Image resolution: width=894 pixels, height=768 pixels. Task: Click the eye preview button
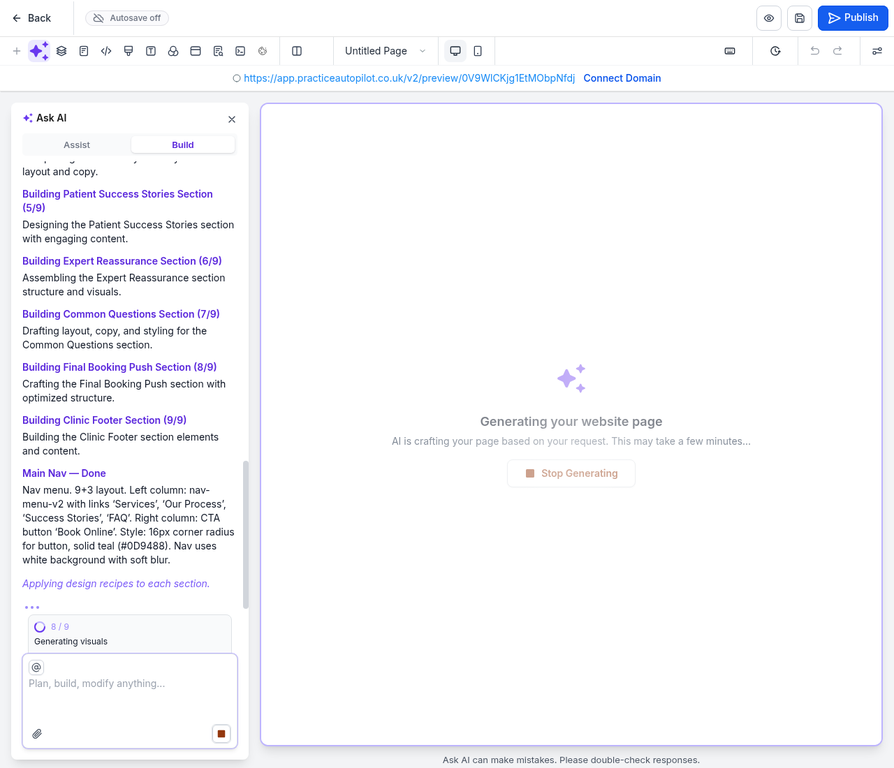(x=769, y=18)
